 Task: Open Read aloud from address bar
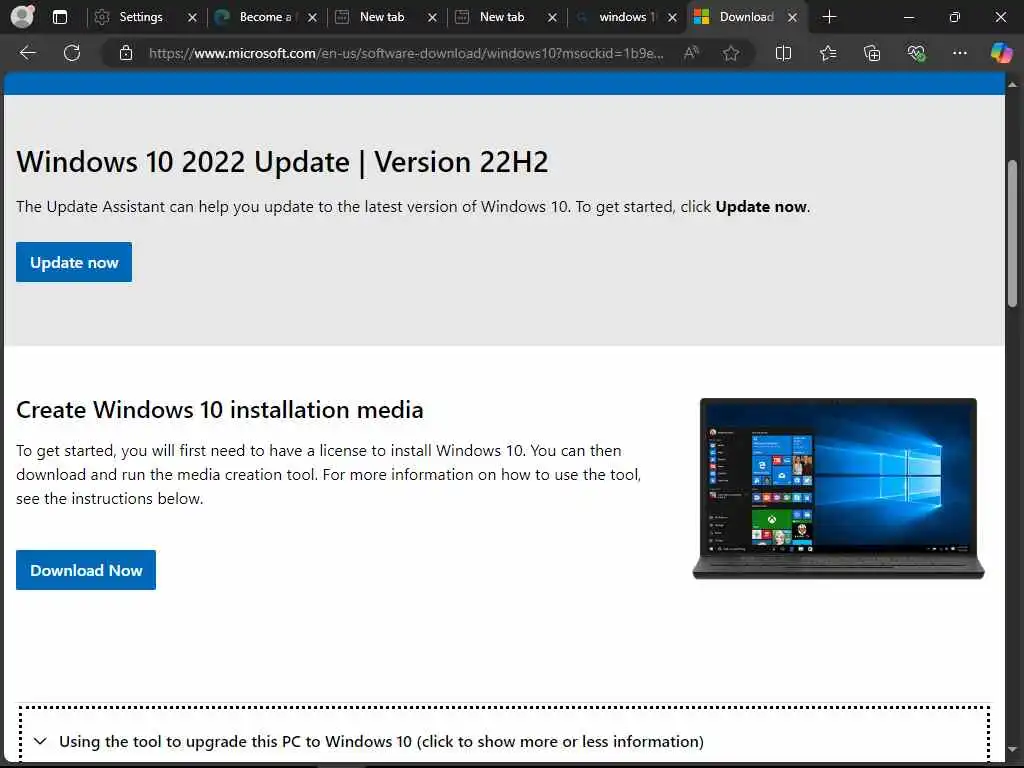[691, 53]
